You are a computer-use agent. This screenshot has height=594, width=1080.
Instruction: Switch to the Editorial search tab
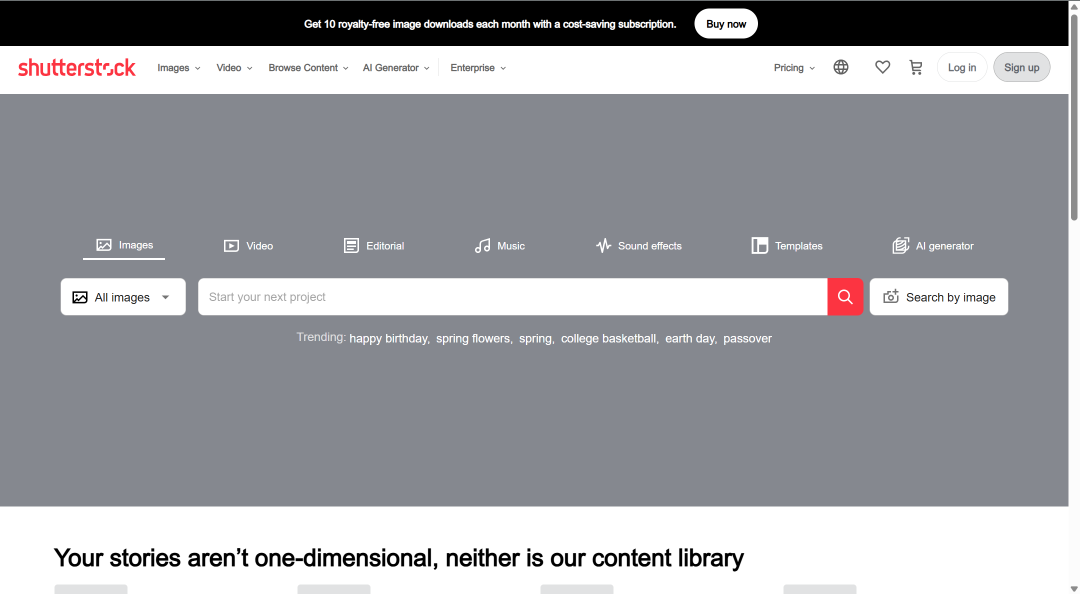coord(374,246)
